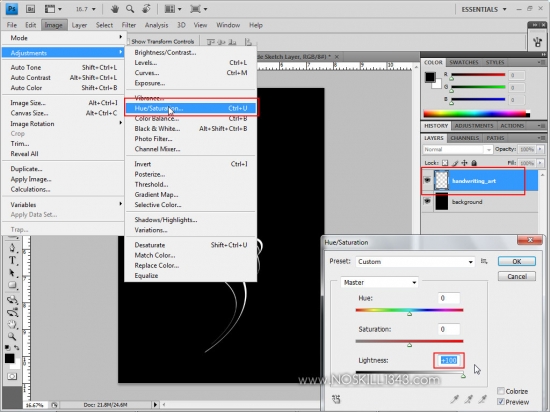Select the 3D Orbit camera tool
This screenshot has height=412, width=550.
pos(12,312)
